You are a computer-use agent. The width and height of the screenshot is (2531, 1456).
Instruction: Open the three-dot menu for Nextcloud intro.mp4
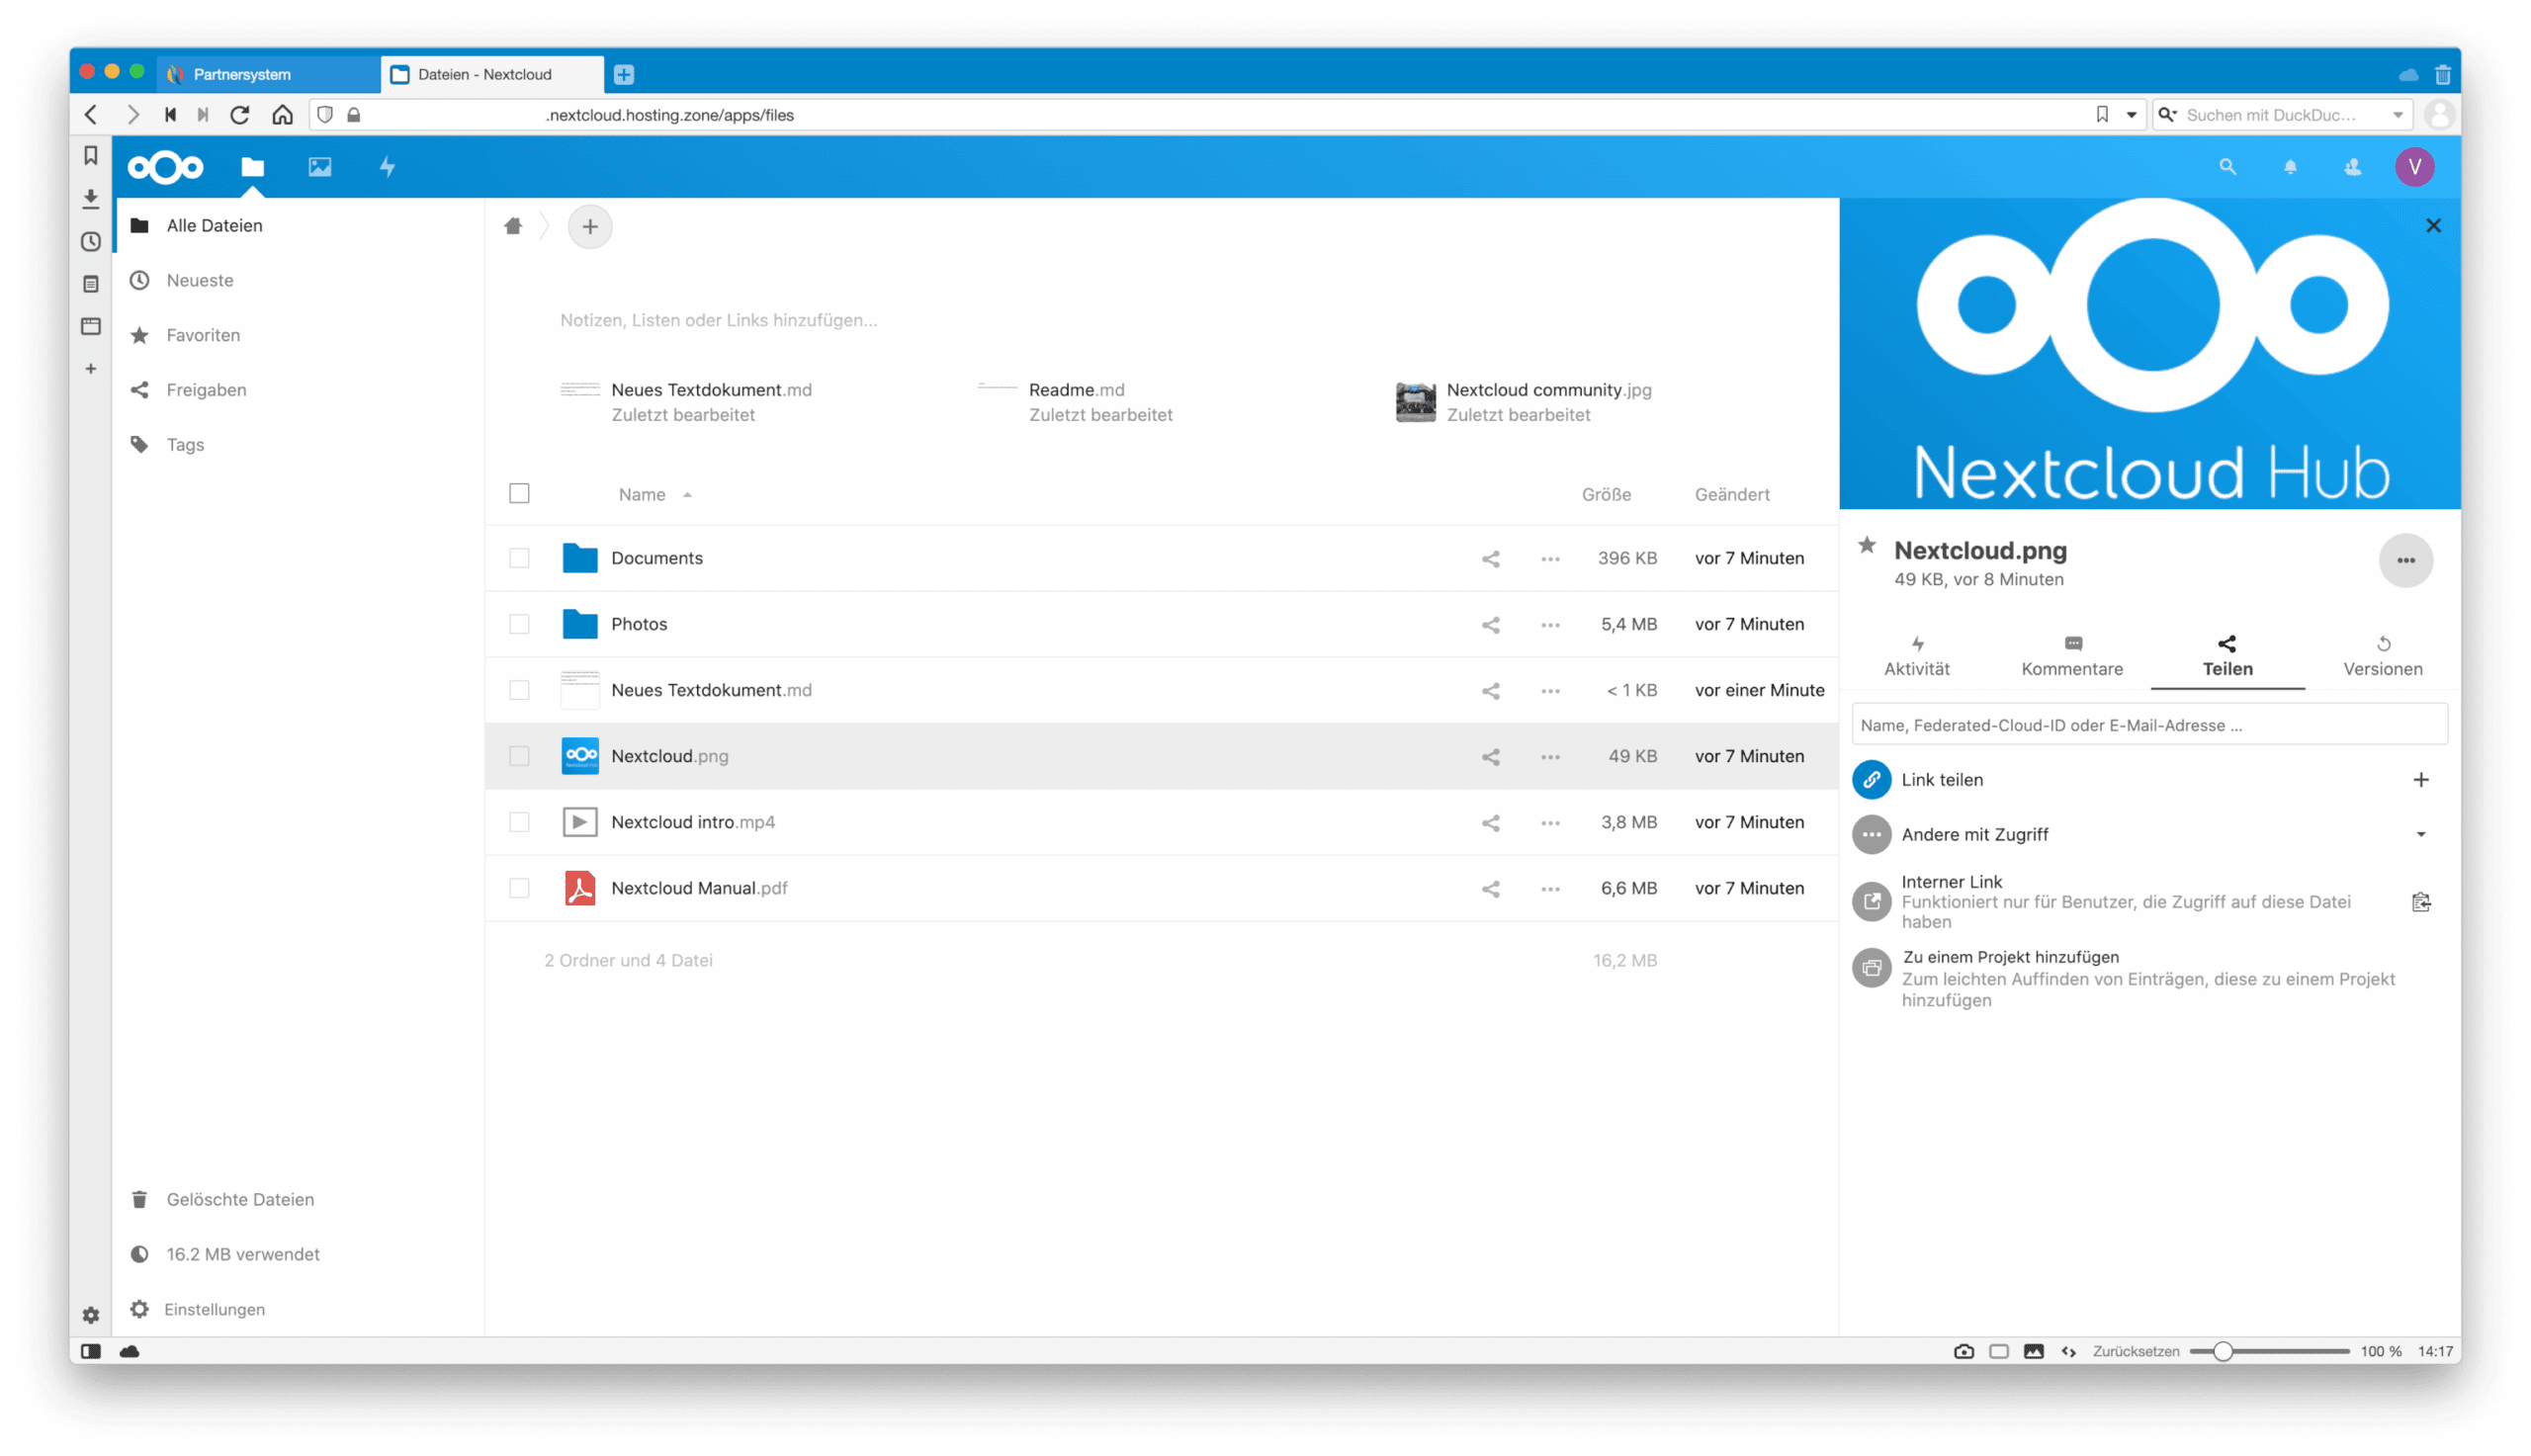point(1550,823)
